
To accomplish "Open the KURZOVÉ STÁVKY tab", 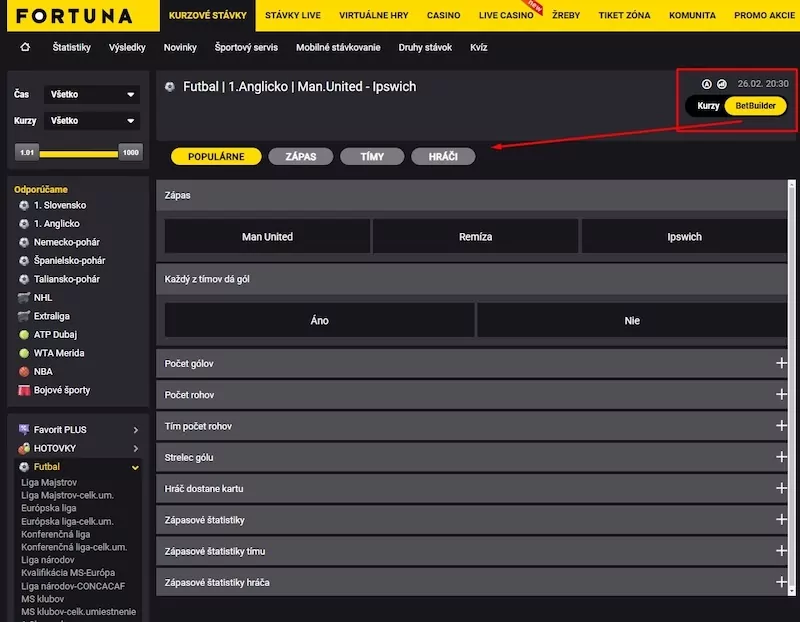I will click(208, 15).
